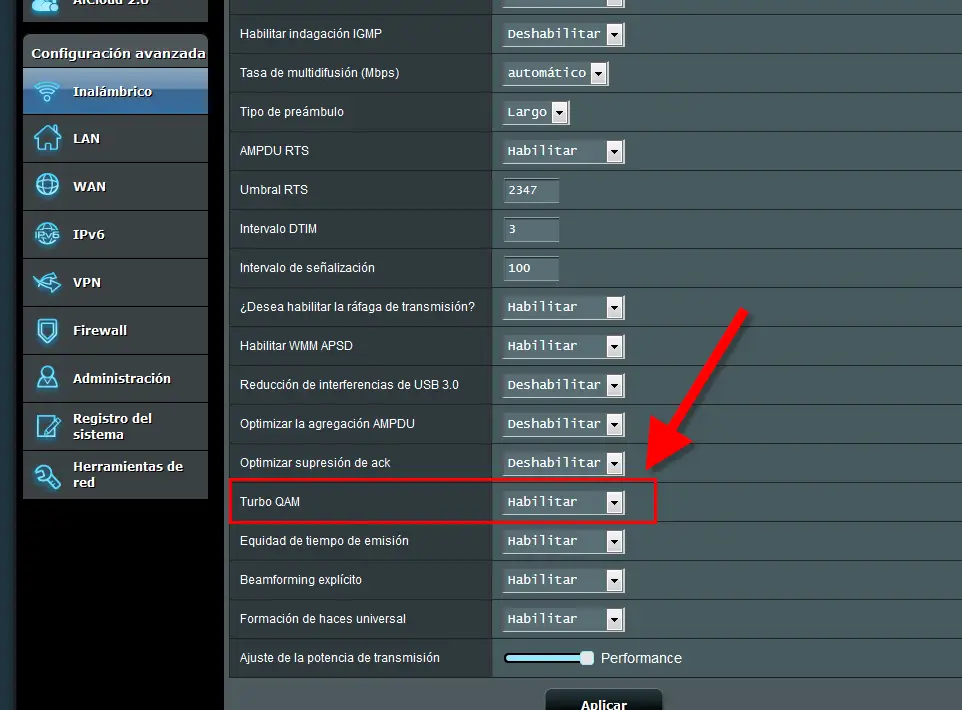The width and height of the screenshot is (962, 710).
Task: Click the Turbo QAM label
Action: tap(270, 502)
